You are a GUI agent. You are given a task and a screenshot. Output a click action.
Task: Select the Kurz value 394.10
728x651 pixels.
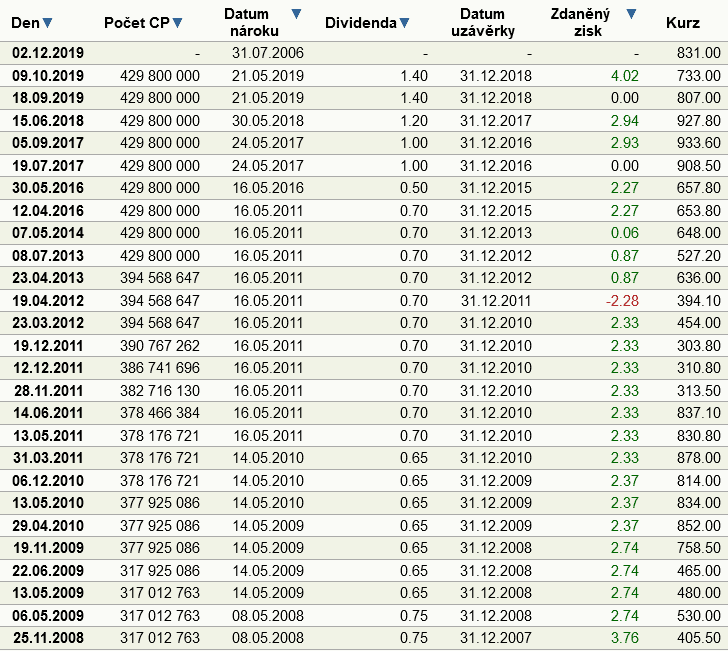pyautogui.click(x=697, y=300)
